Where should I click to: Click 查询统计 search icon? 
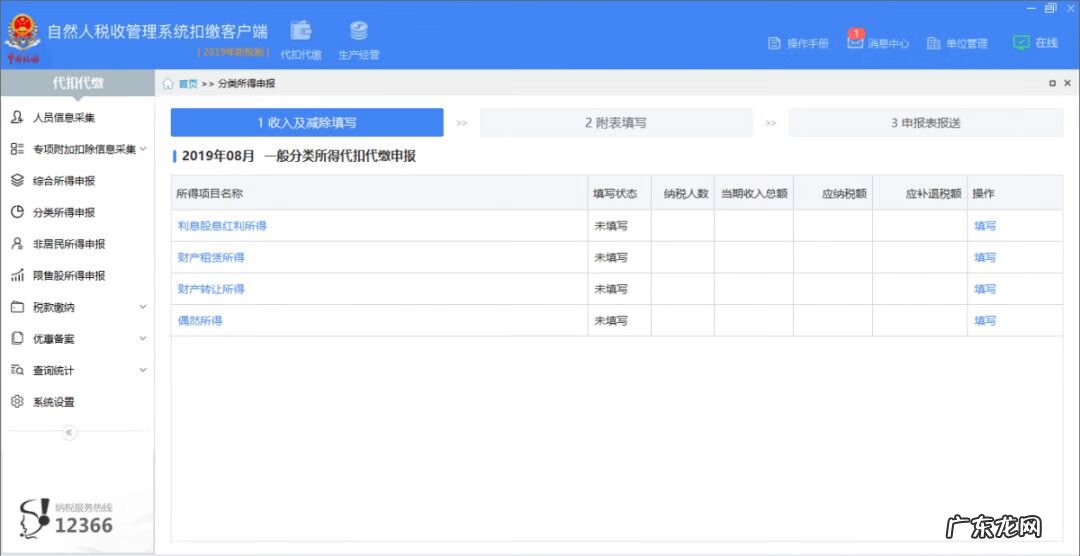click(x=17, y=371)
